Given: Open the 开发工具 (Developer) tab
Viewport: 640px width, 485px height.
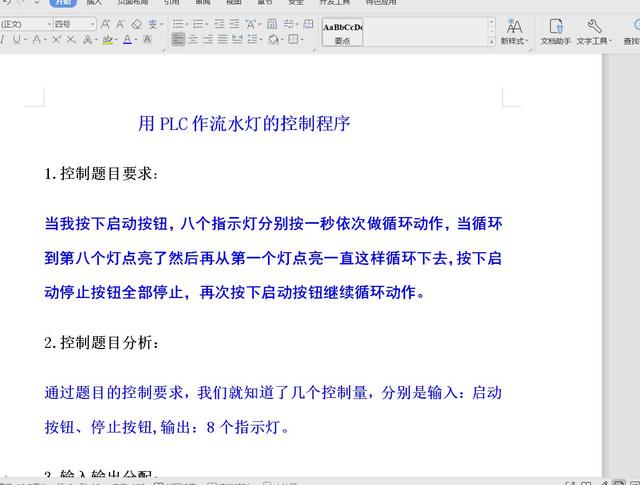Looking at the screenshot, I should pyautogui.click(x=334, y=2).
